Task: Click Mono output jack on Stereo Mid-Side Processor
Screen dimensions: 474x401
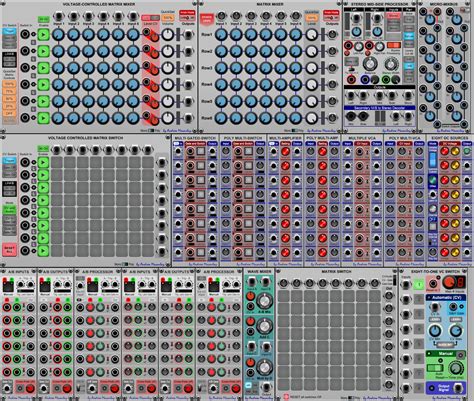Action: tap(408, 96)
